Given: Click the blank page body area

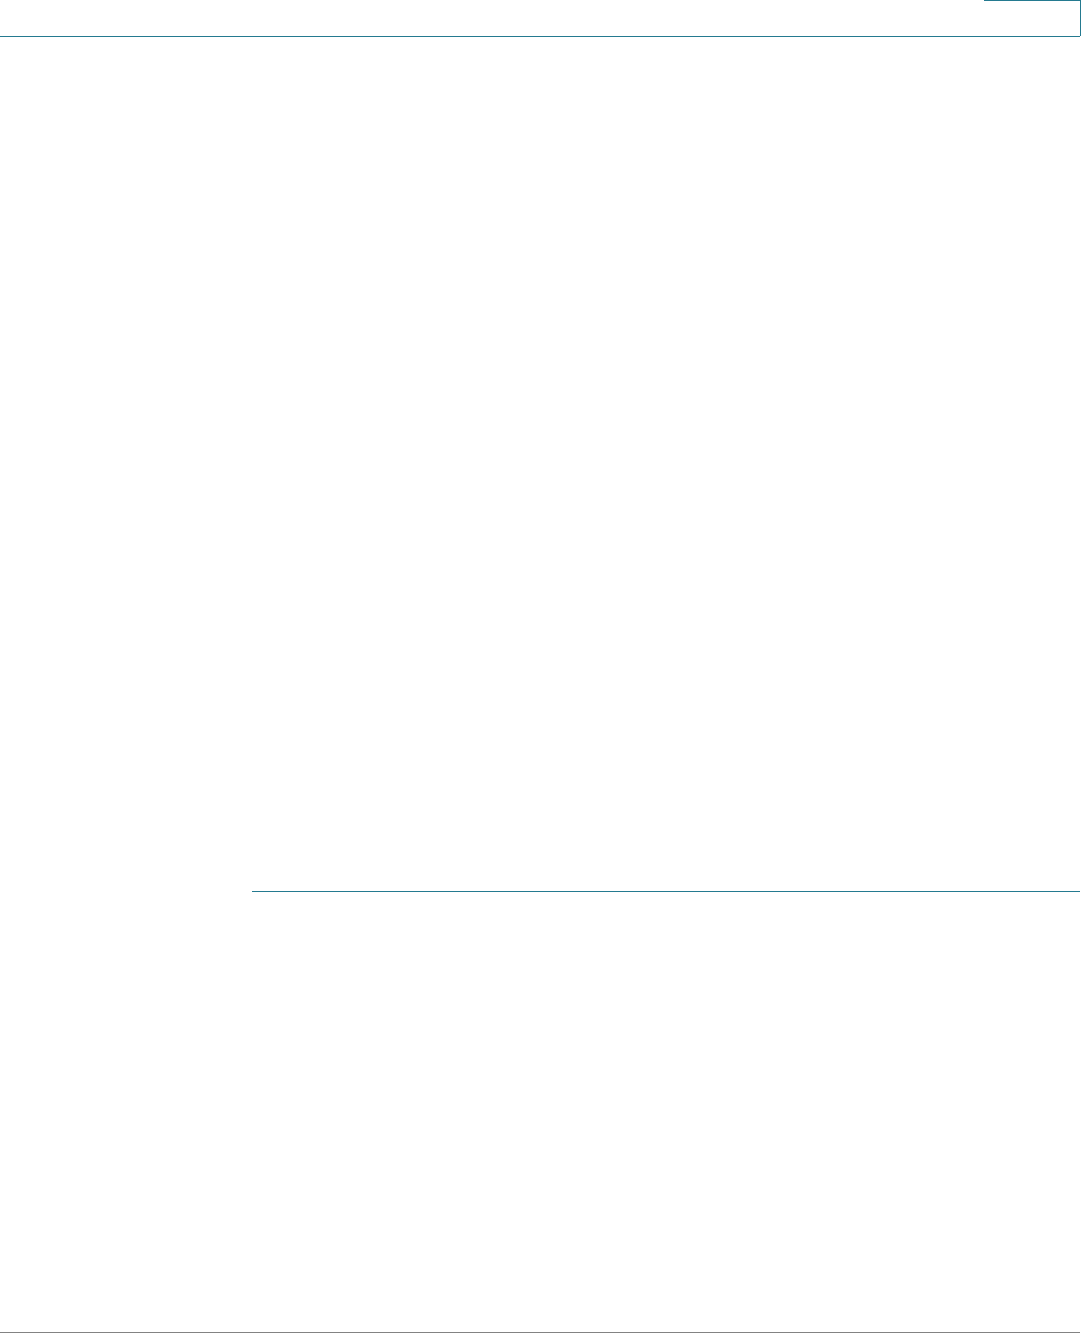Looking at the screenshot, I should tap(540, 460).
